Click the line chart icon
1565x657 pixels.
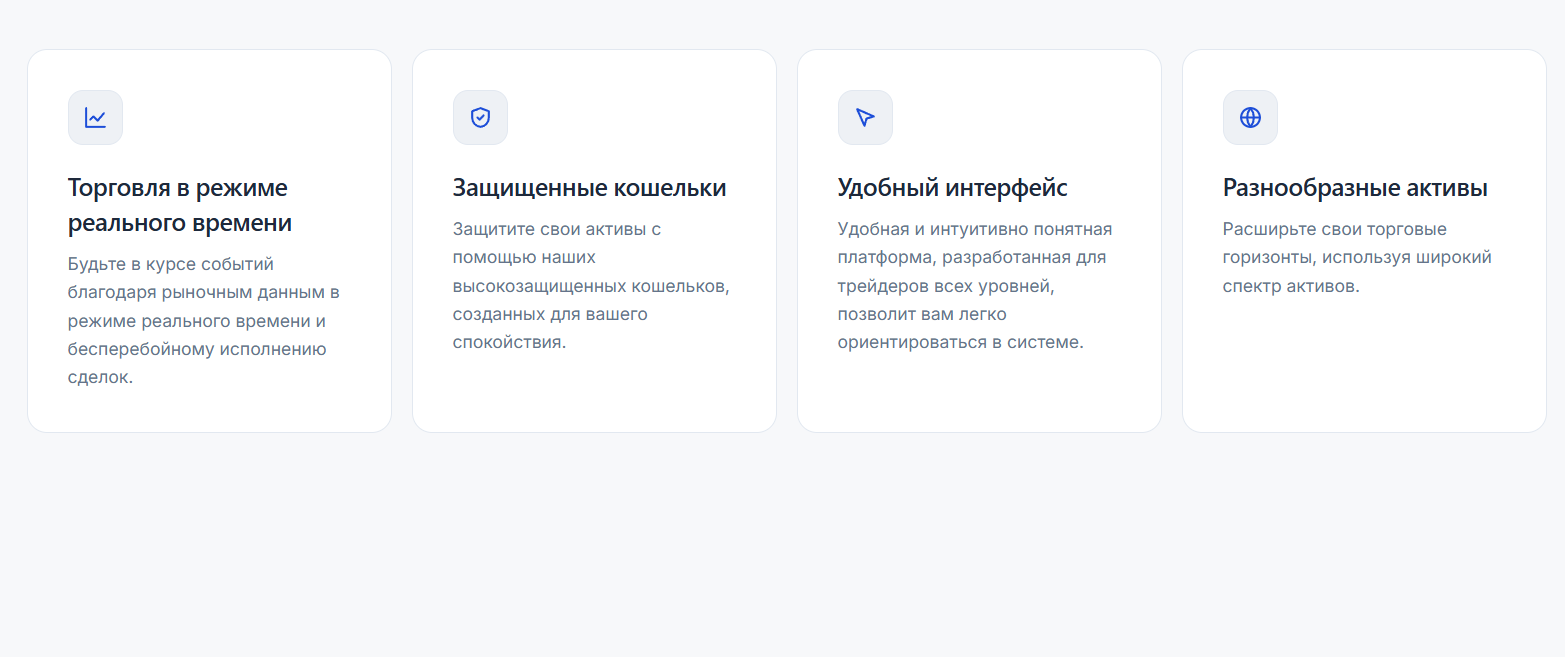tap(95, 118)
